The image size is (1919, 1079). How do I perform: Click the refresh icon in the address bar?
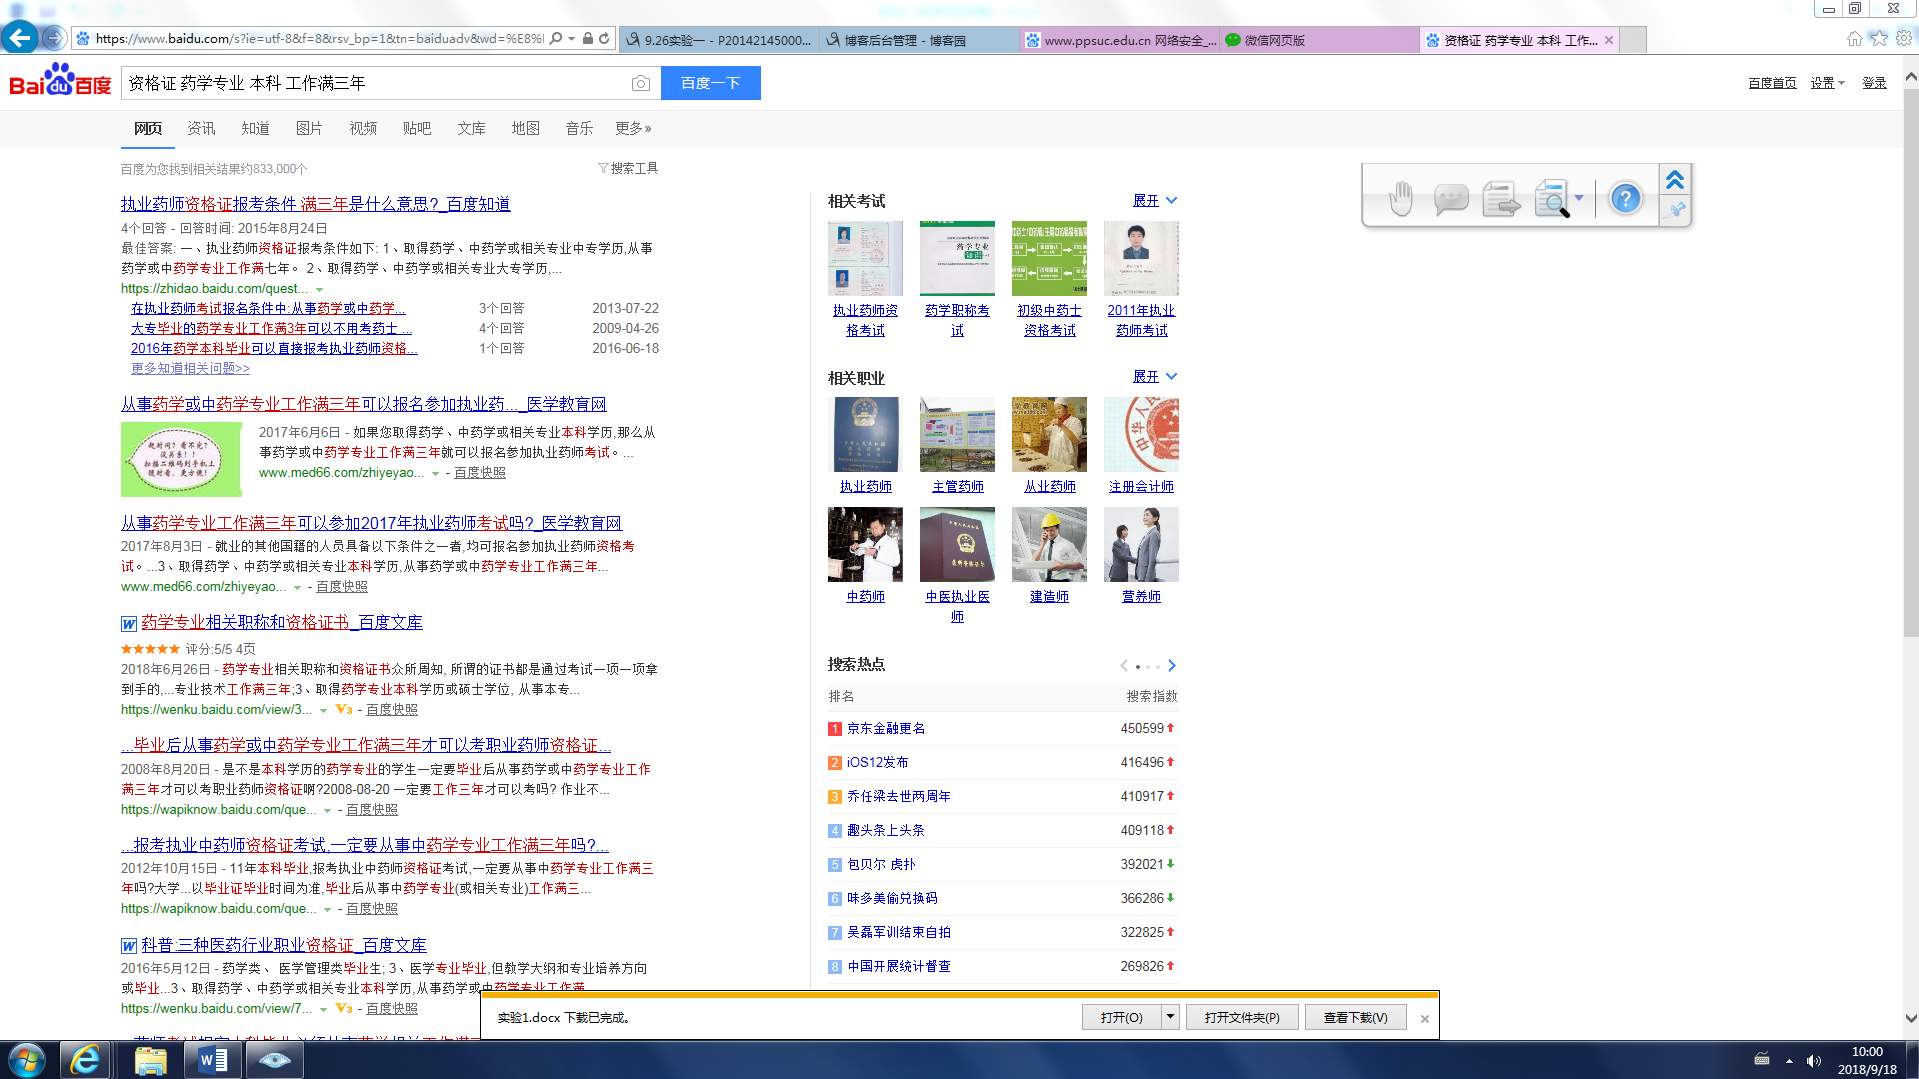coord(604,39)
